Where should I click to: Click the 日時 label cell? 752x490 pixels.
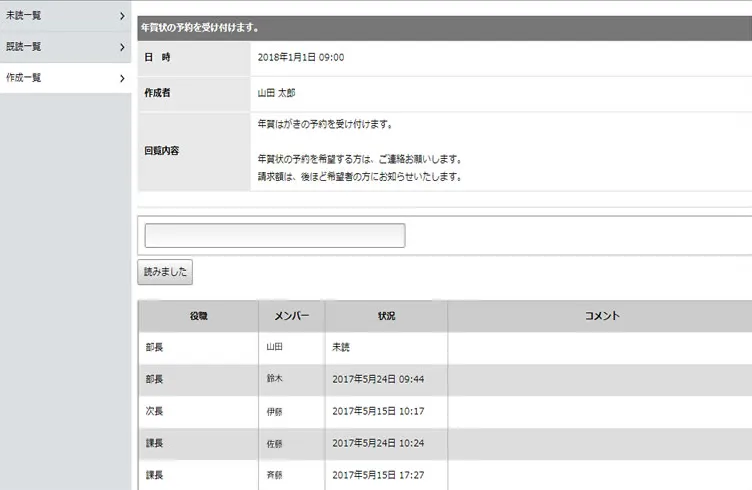[x=194, y=58]
